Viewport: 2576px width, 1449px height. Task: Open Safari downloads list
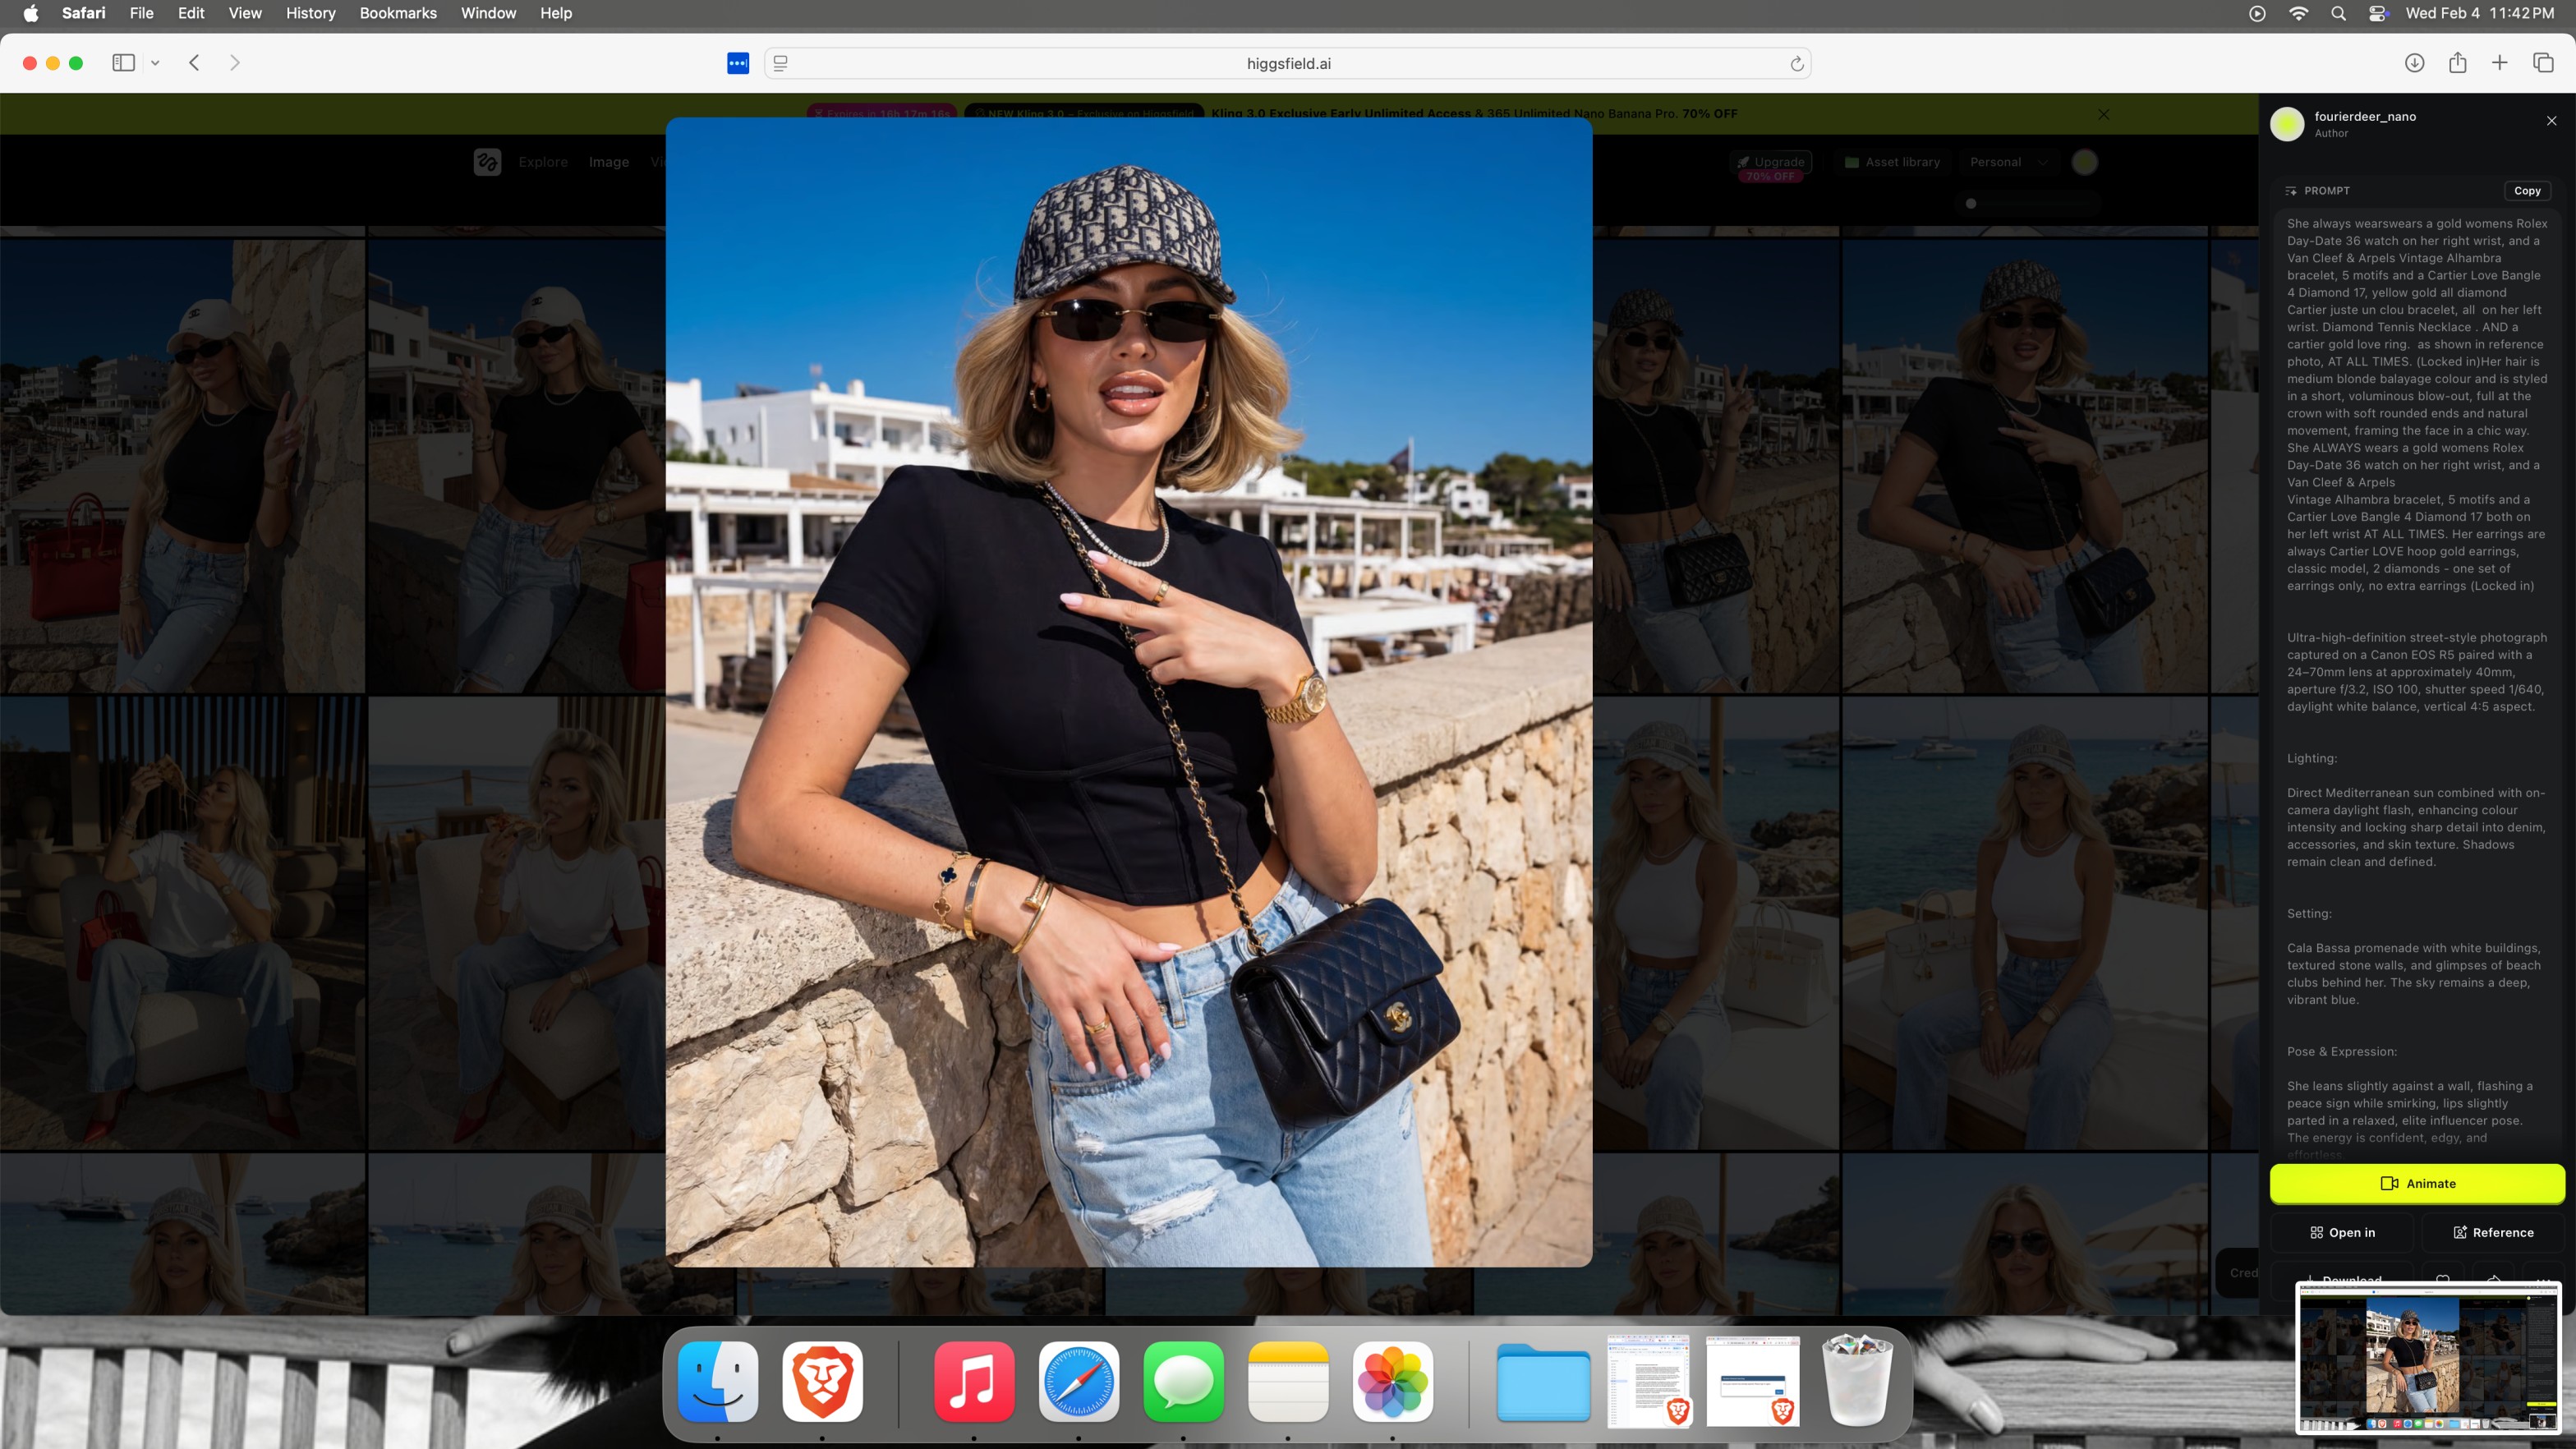(x=2414, y=63)
